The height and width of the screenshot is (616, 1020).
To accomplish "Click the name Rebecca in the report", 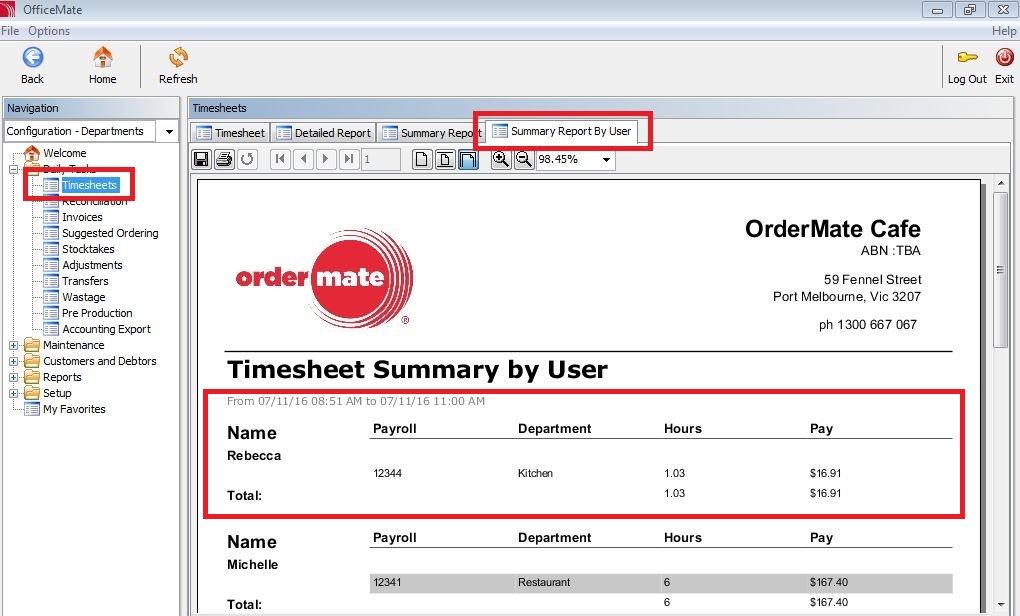I will click(x=254, y=456).
